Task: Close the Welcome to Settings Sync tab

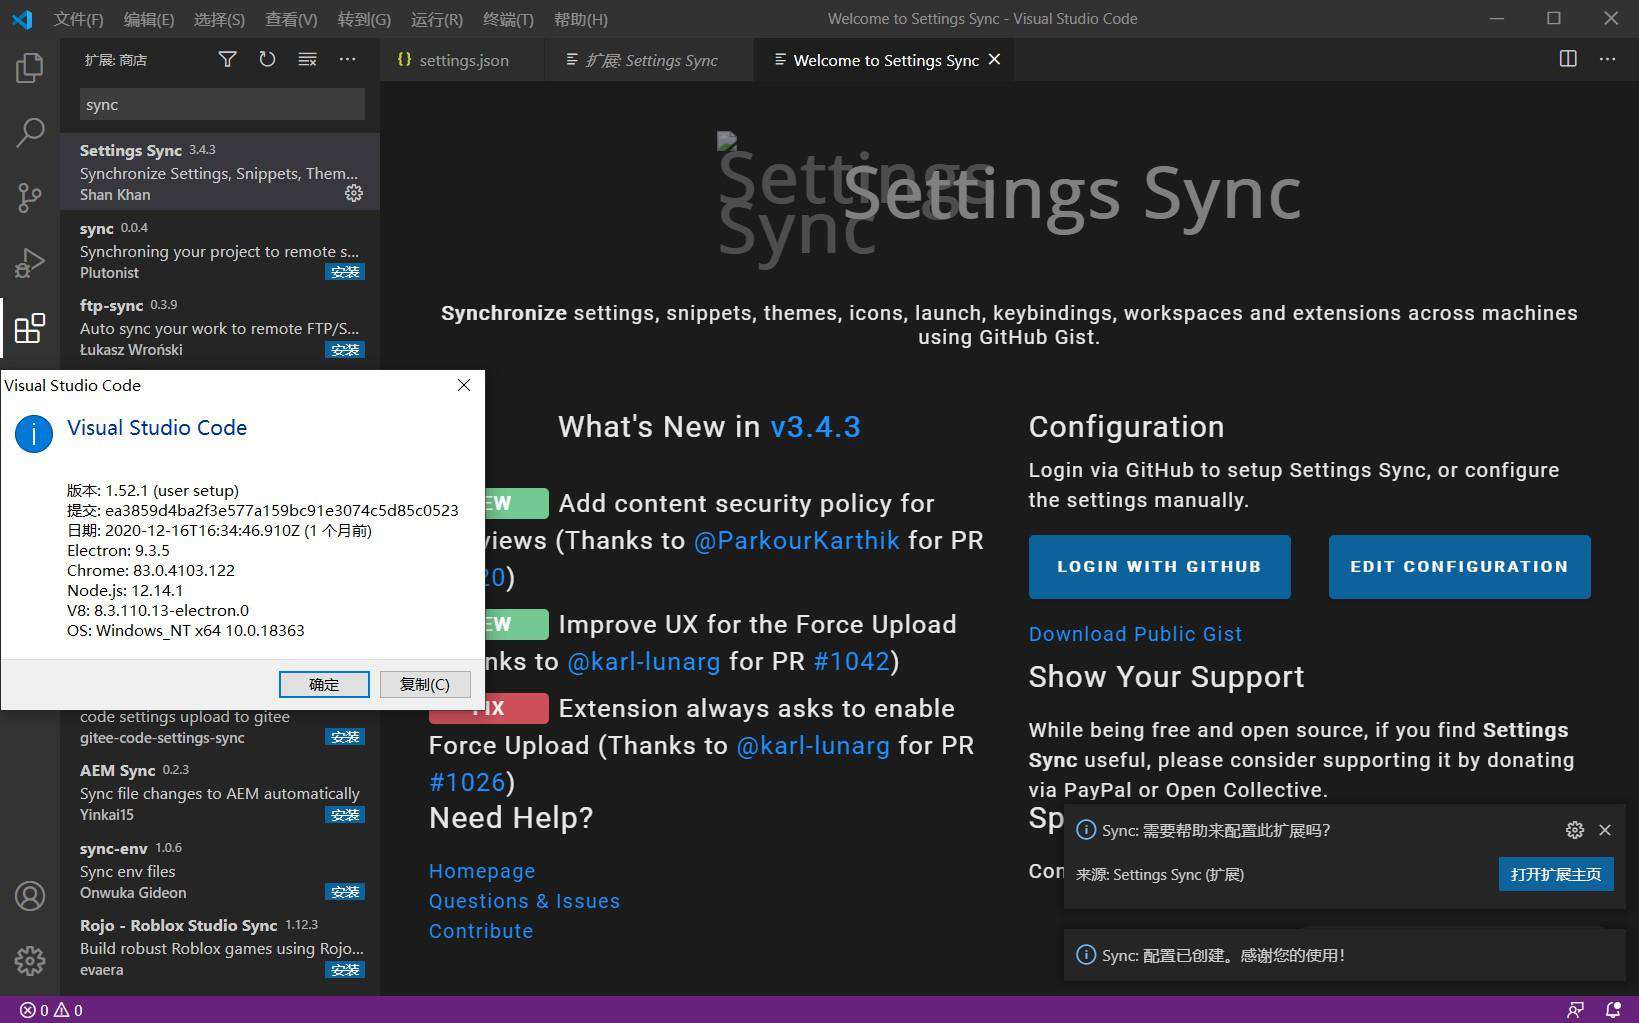Action: click(994, 60)
